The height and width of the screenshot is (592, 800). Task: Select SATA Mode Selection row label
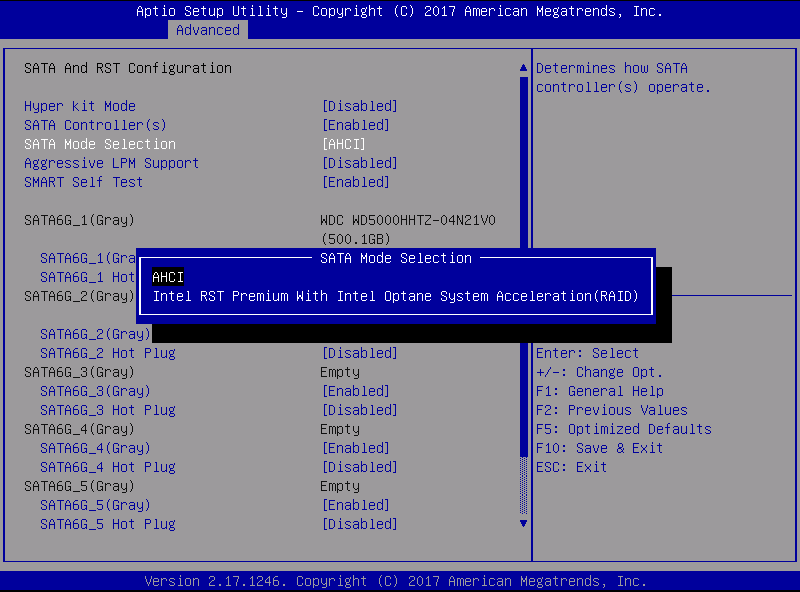100,144
